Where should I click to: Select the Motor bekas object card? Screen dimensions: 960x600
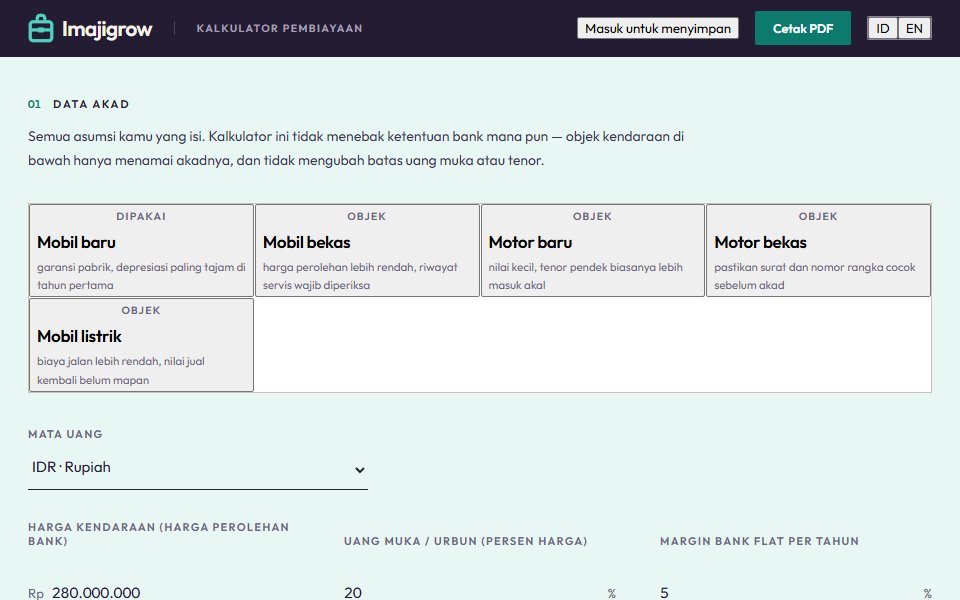819,250
